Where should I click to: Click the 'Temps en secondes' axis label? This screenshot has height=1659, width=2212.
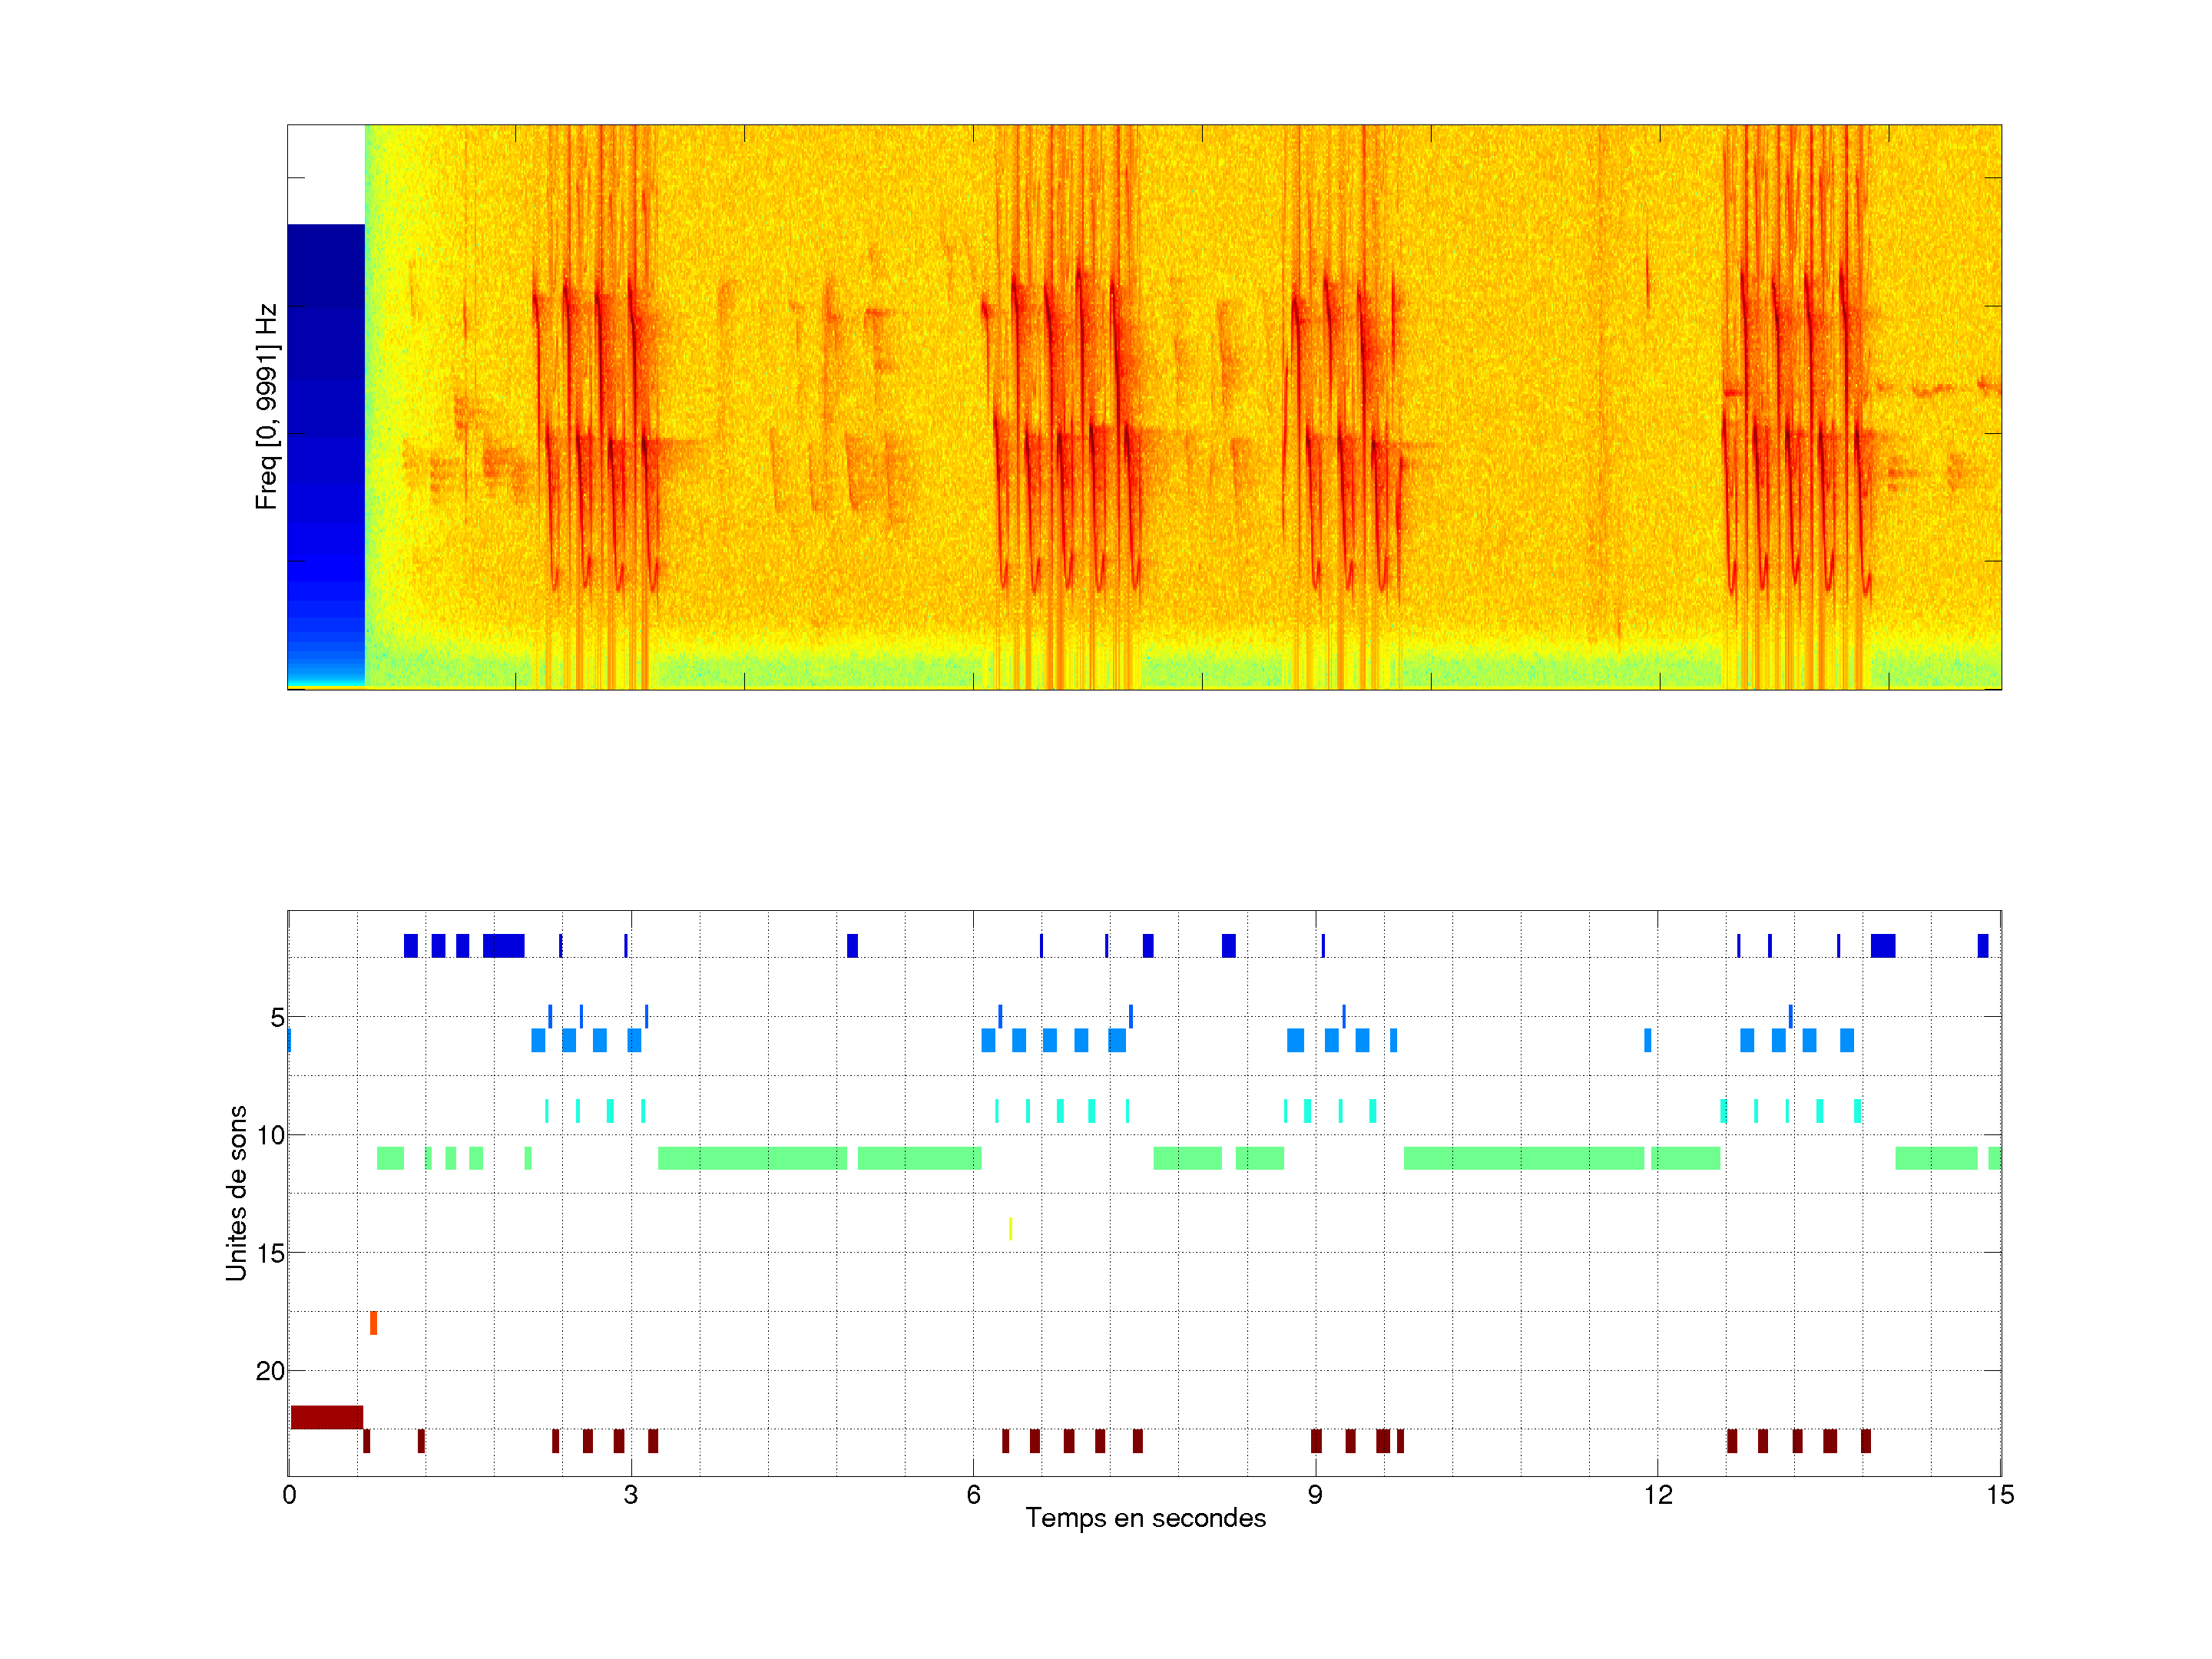(1145, 1518)
